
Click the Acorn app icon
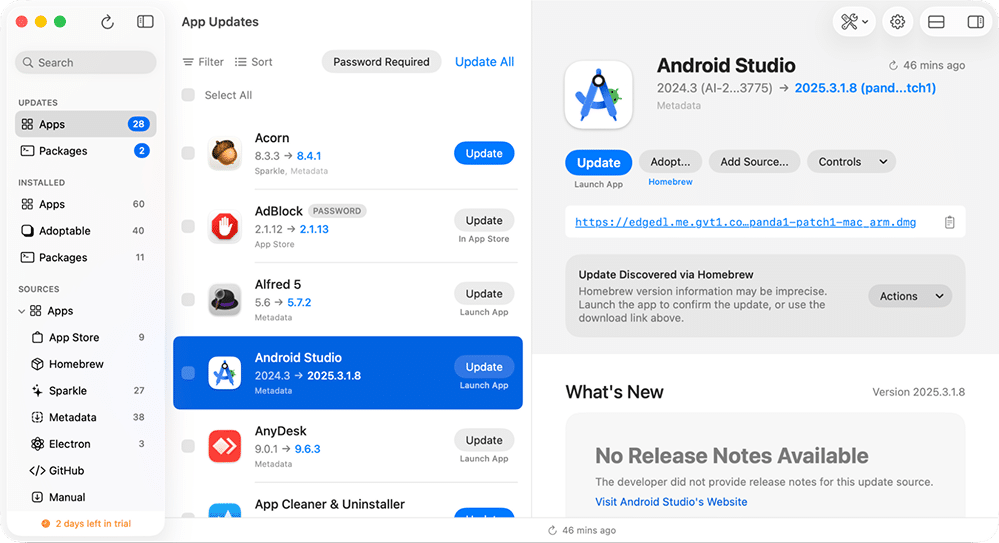pos(225,153)
